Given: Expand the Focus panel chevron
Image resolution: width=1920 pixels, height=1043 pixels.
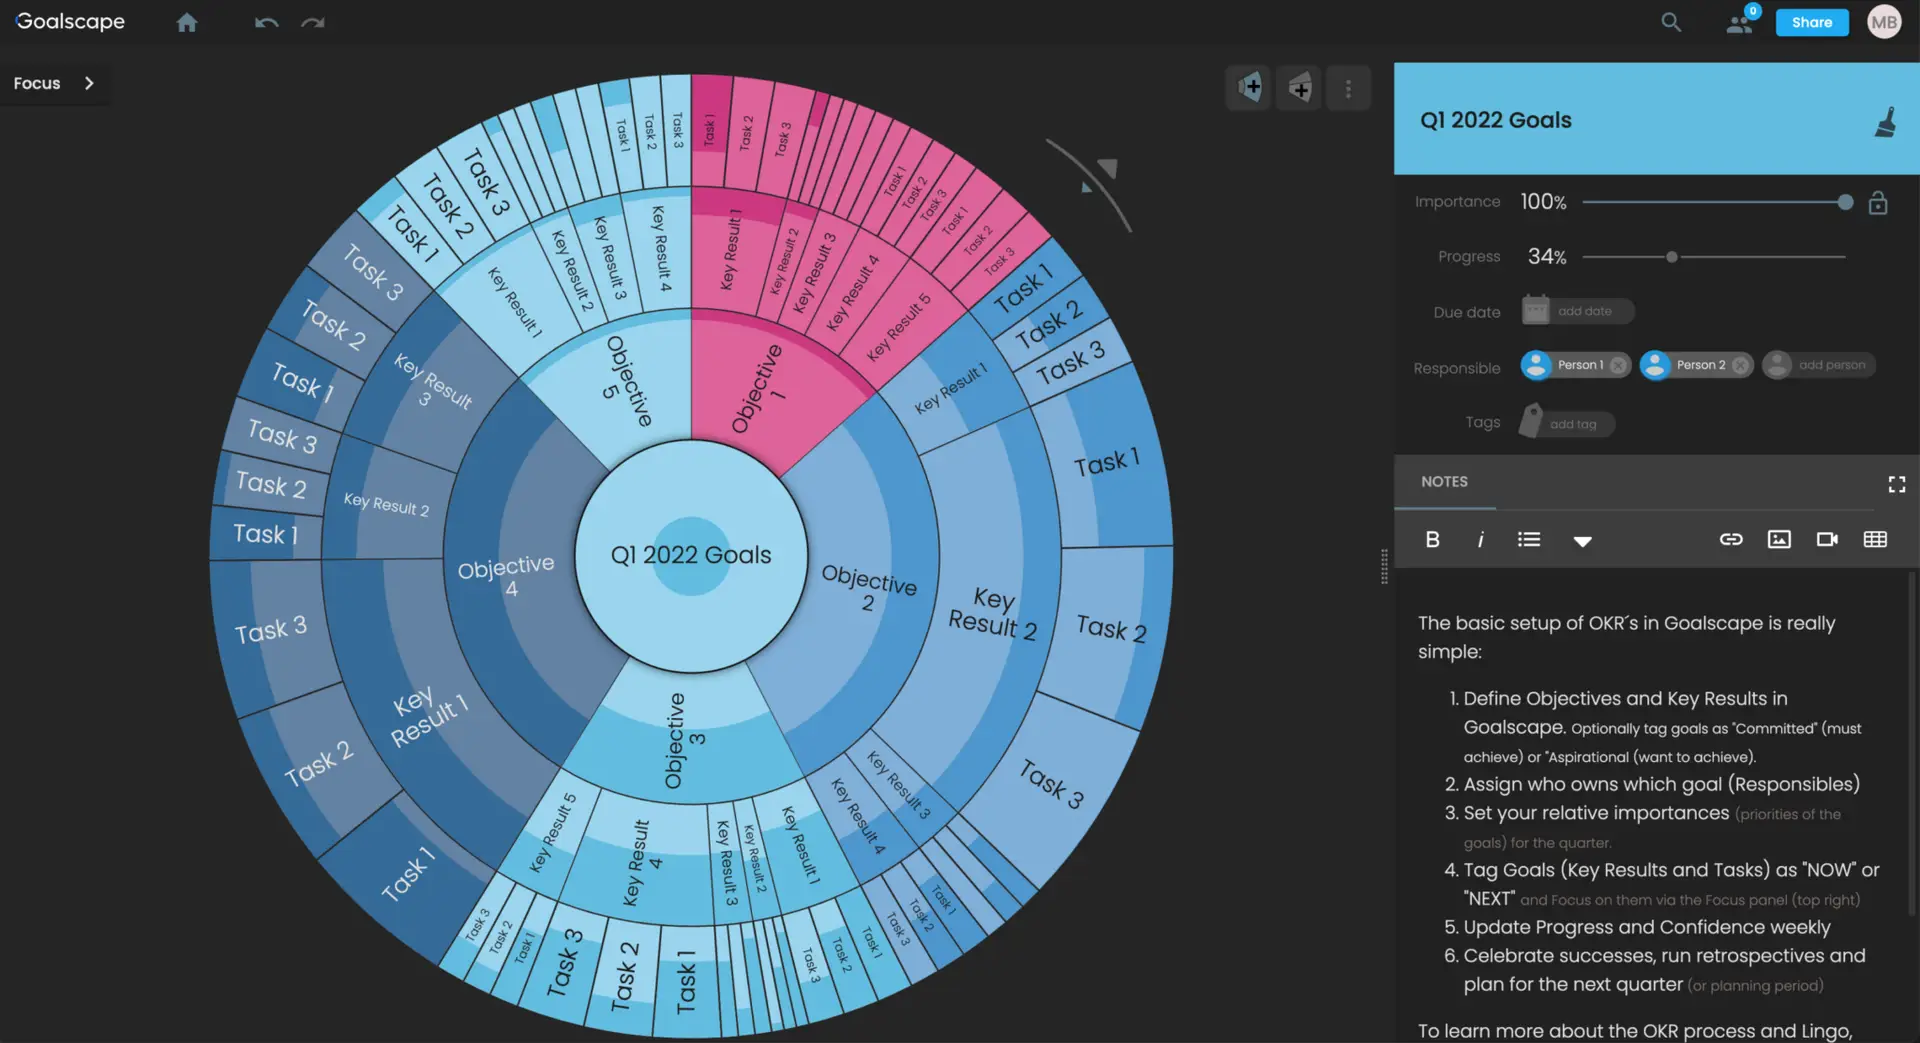Looking at the screenshot, I should coord(89,83).
